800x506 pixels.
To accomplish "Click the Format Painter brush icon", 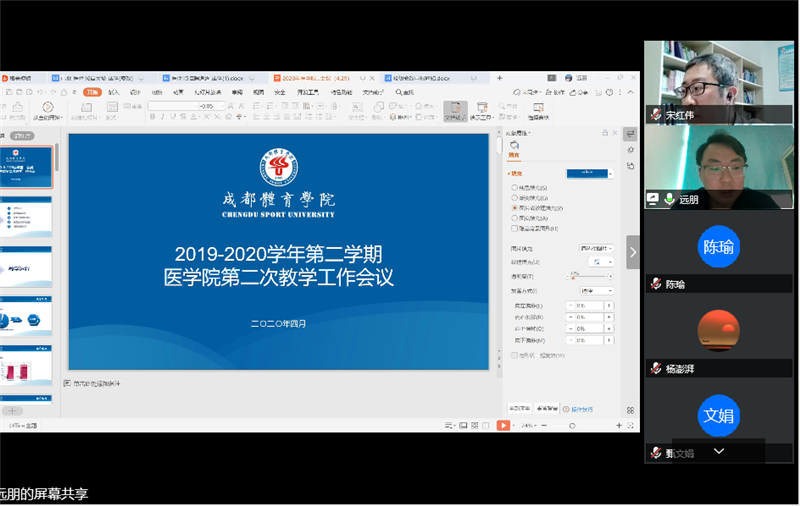I will [17, 107].
